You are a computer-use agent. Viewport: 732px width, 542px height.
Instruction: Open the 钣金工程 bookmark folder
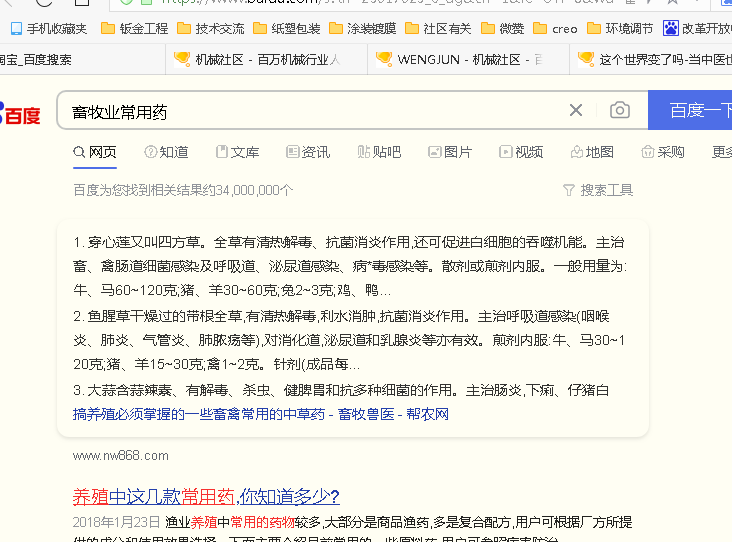(x=134, y=29)
